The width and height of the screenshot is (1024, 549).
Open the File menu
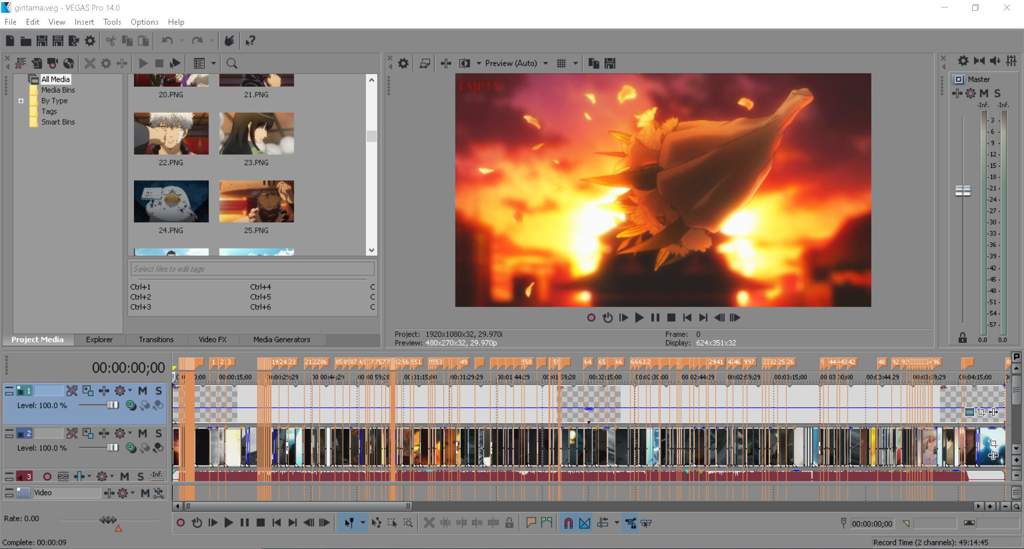pyautogui.click(x=10, y=22)
